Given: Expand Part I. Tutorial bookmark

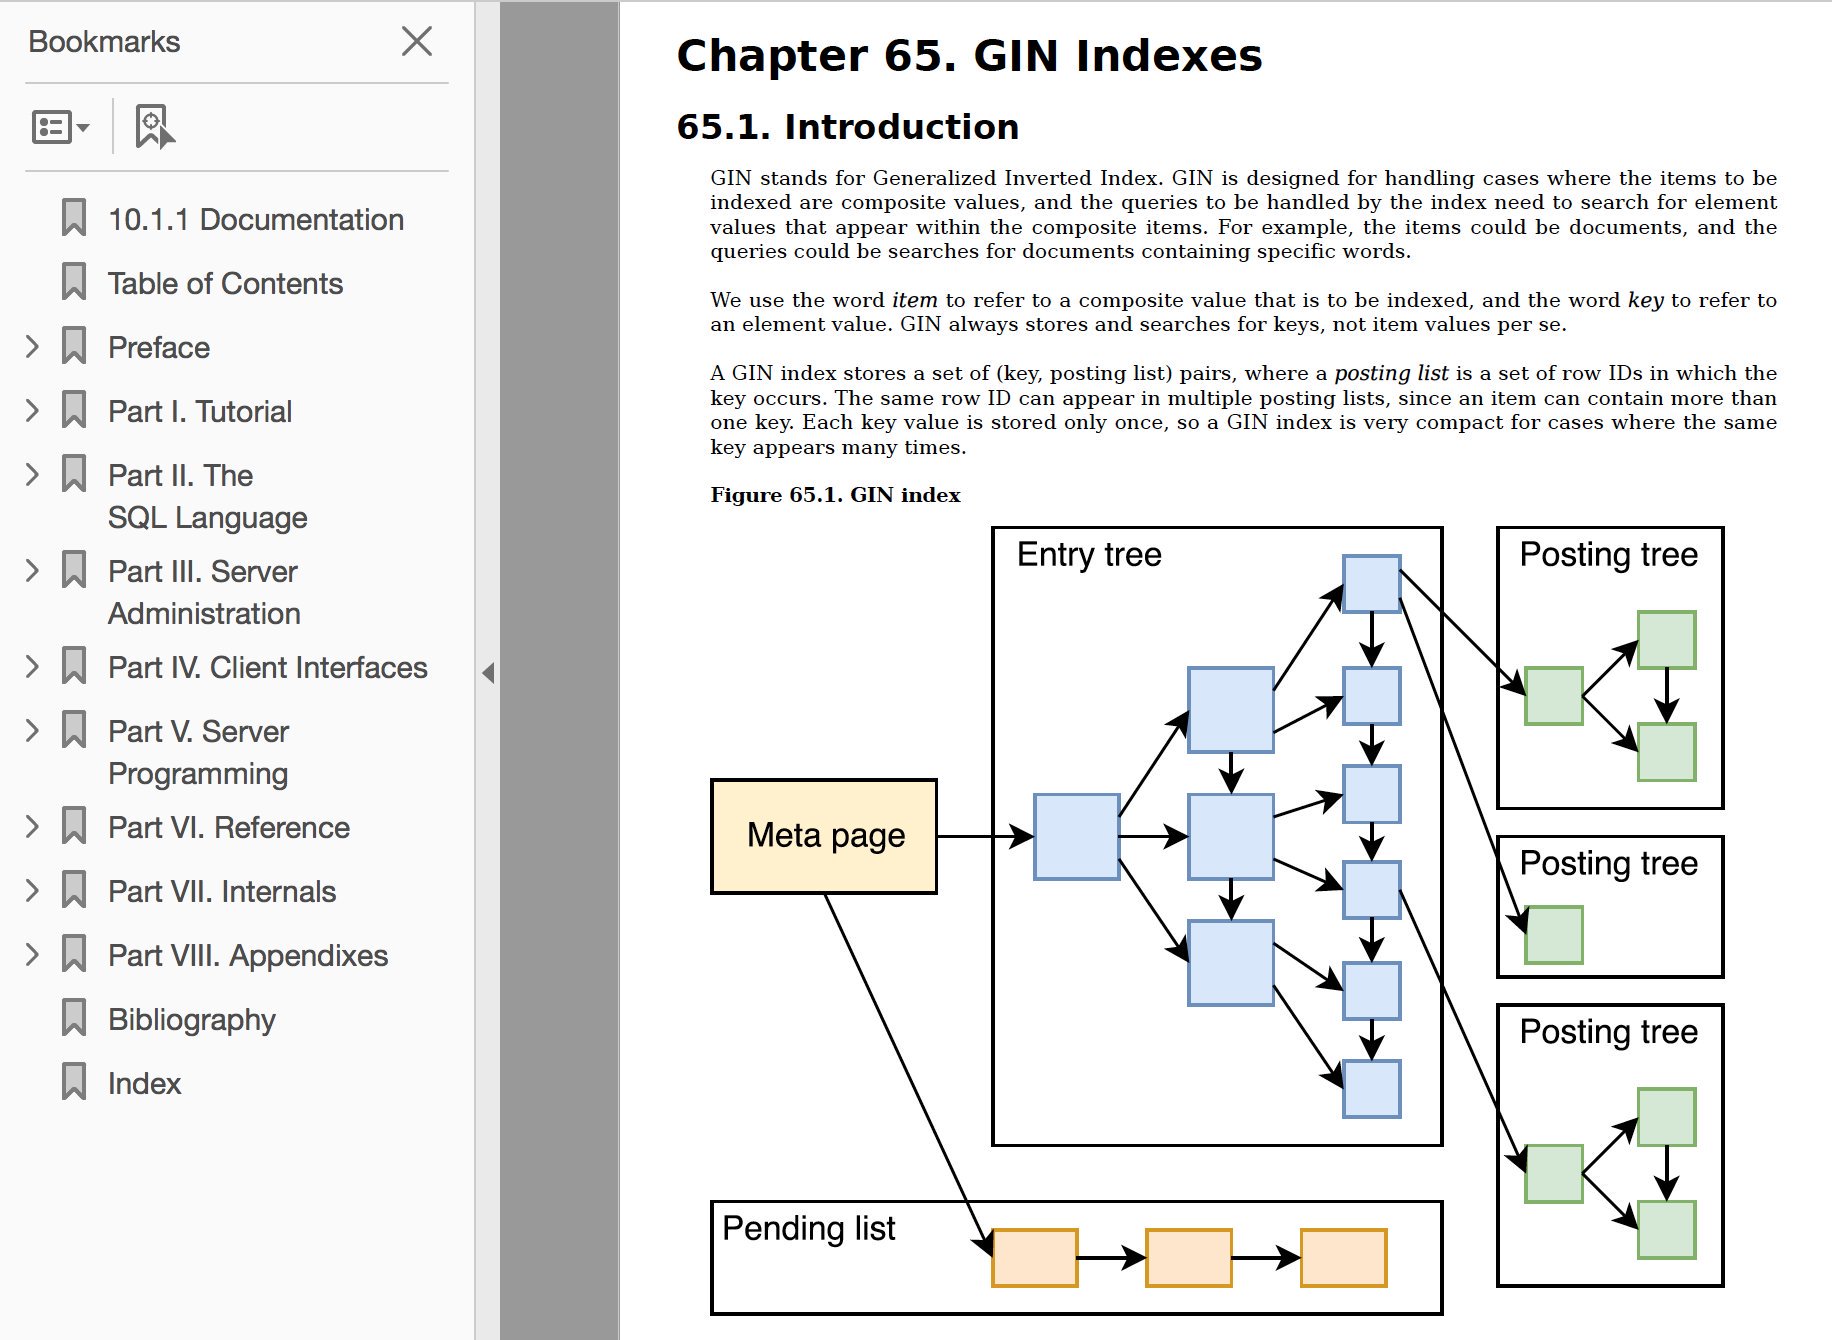Looking at the screenshot, I should [32, 411].
